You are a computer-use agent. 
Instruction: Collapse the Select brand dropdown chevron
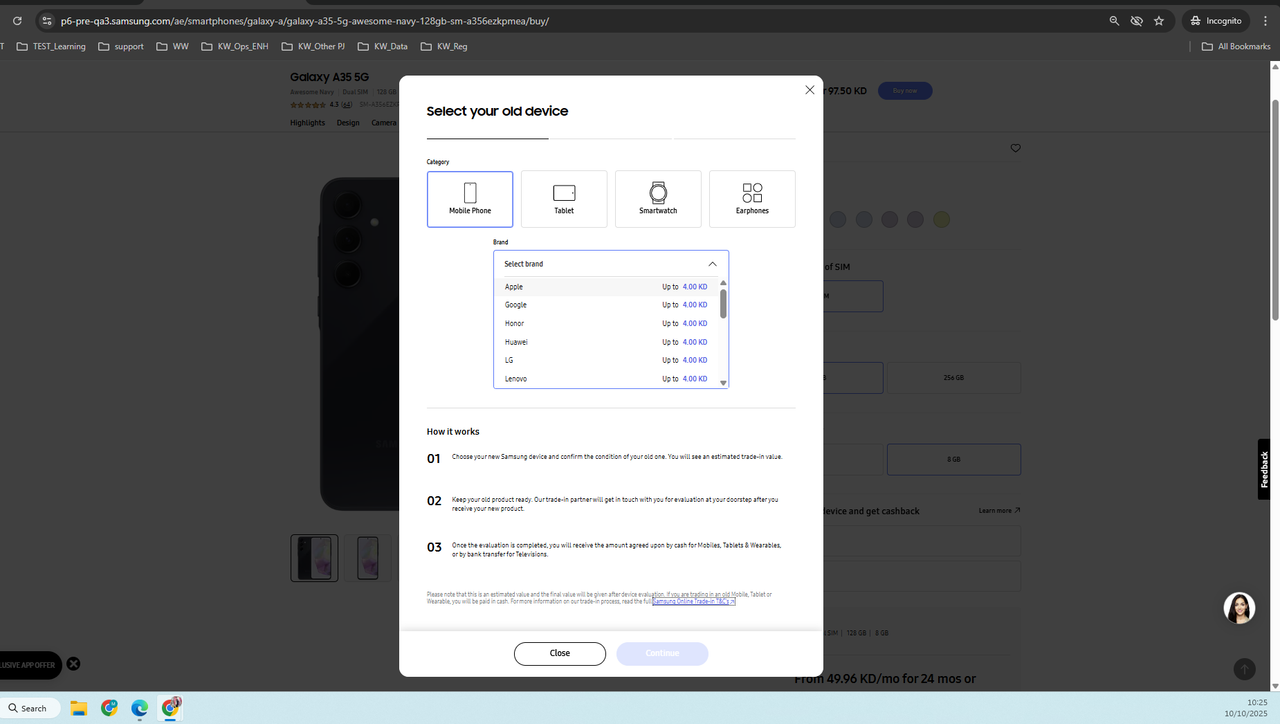(x=712, y=263)
